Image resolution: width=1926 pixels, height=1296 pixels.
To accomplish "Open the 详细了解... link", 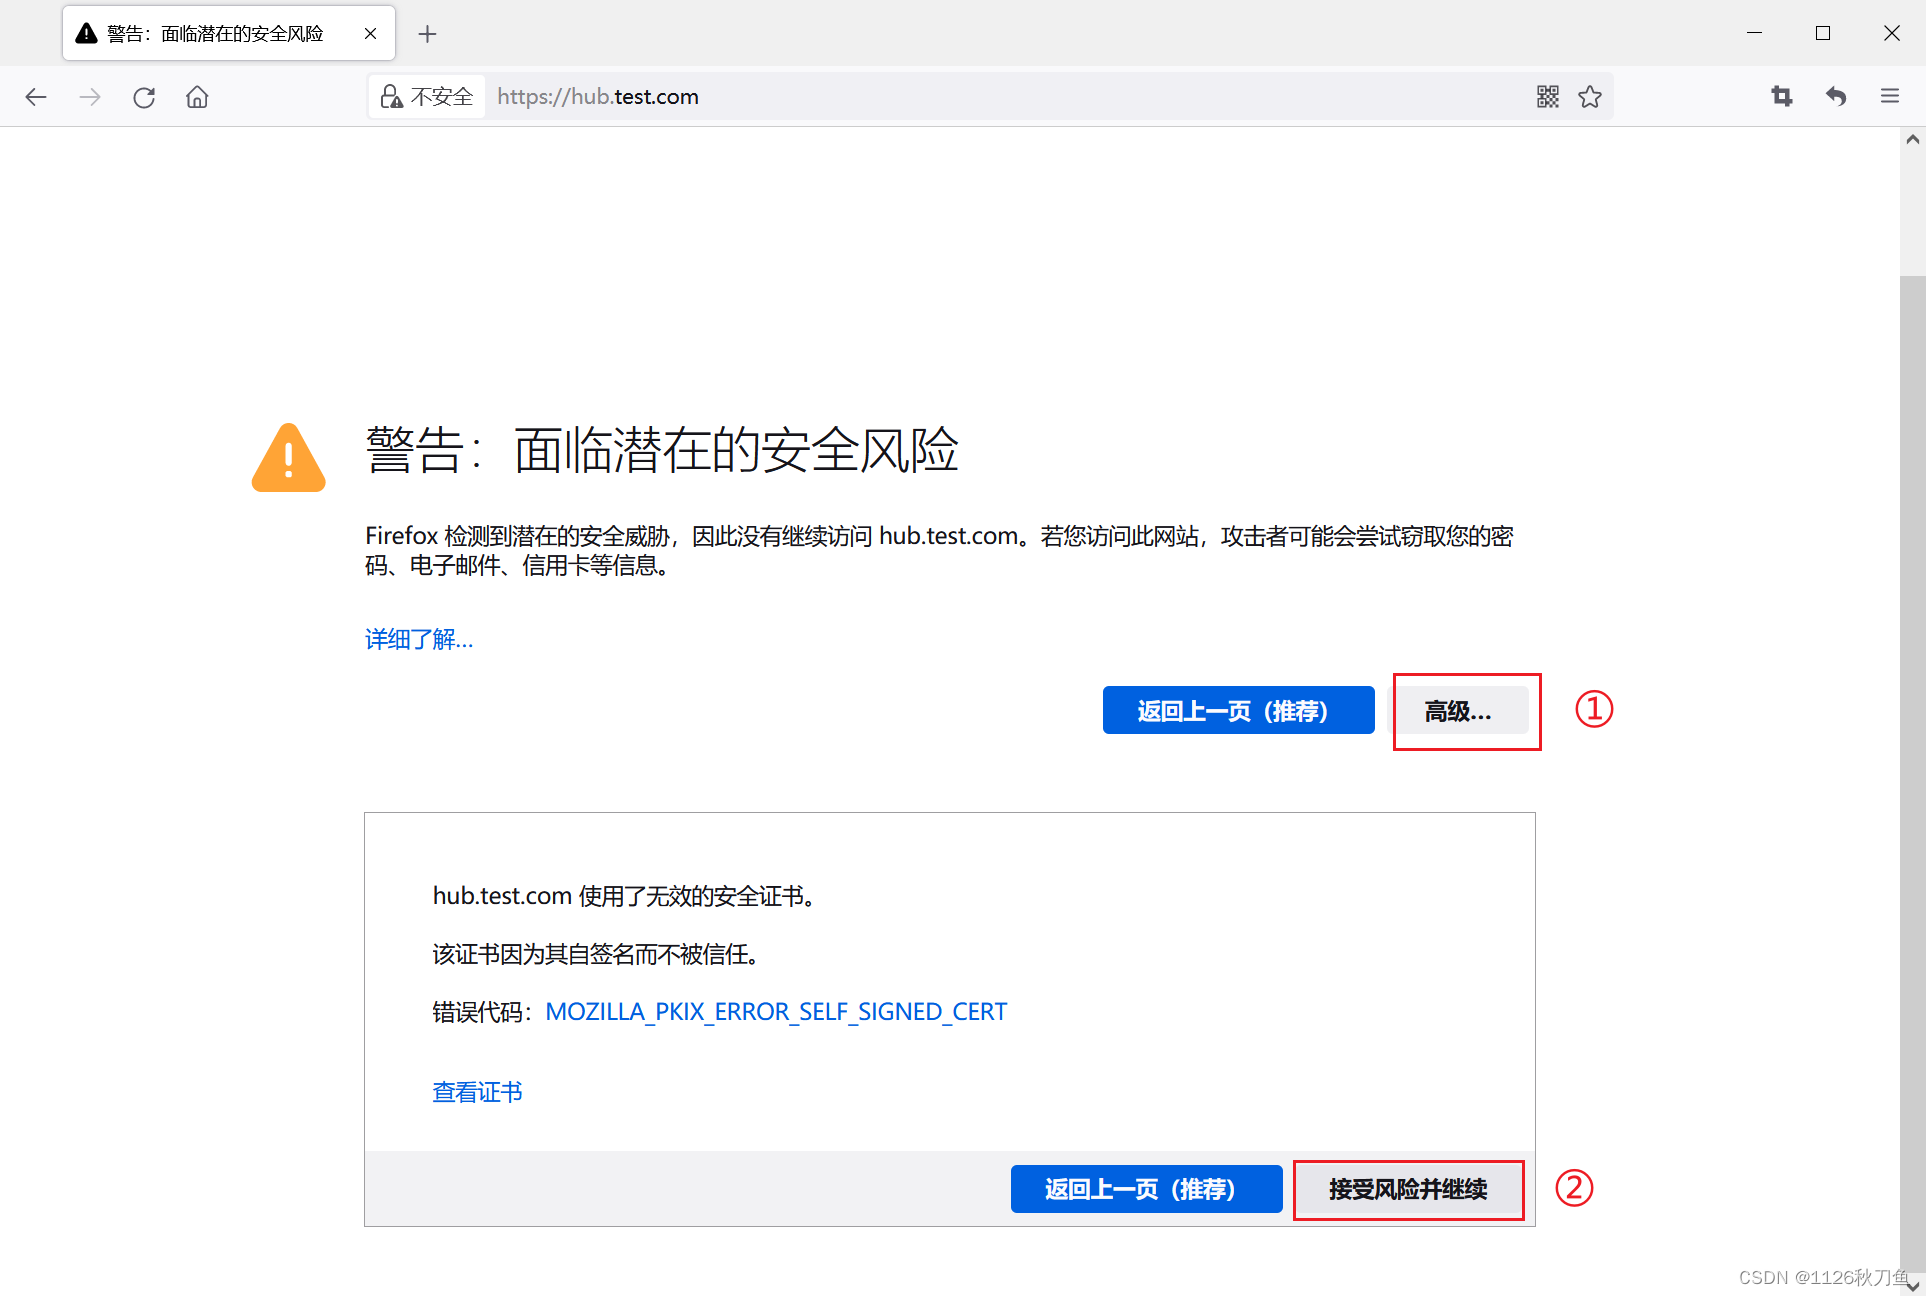I will [419, 639].
